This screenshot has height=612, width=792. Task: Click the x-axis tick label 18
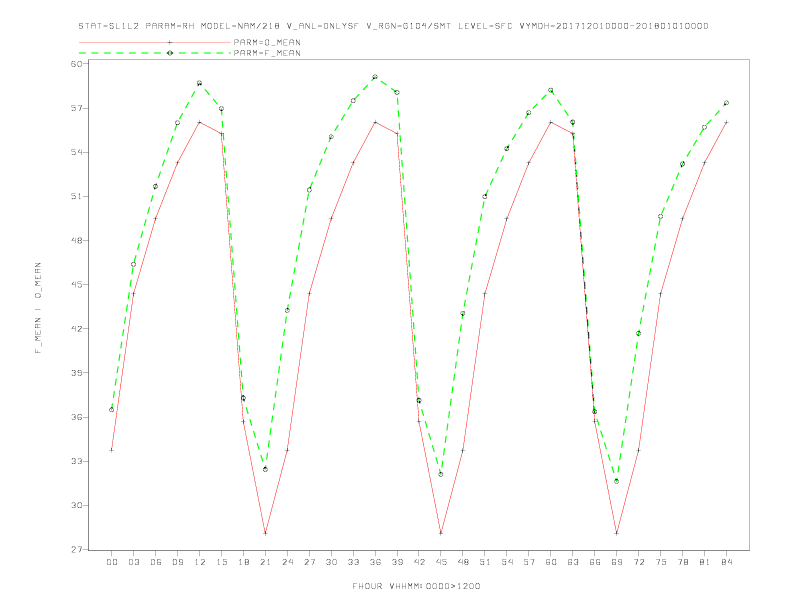click(x=243, y=562)
